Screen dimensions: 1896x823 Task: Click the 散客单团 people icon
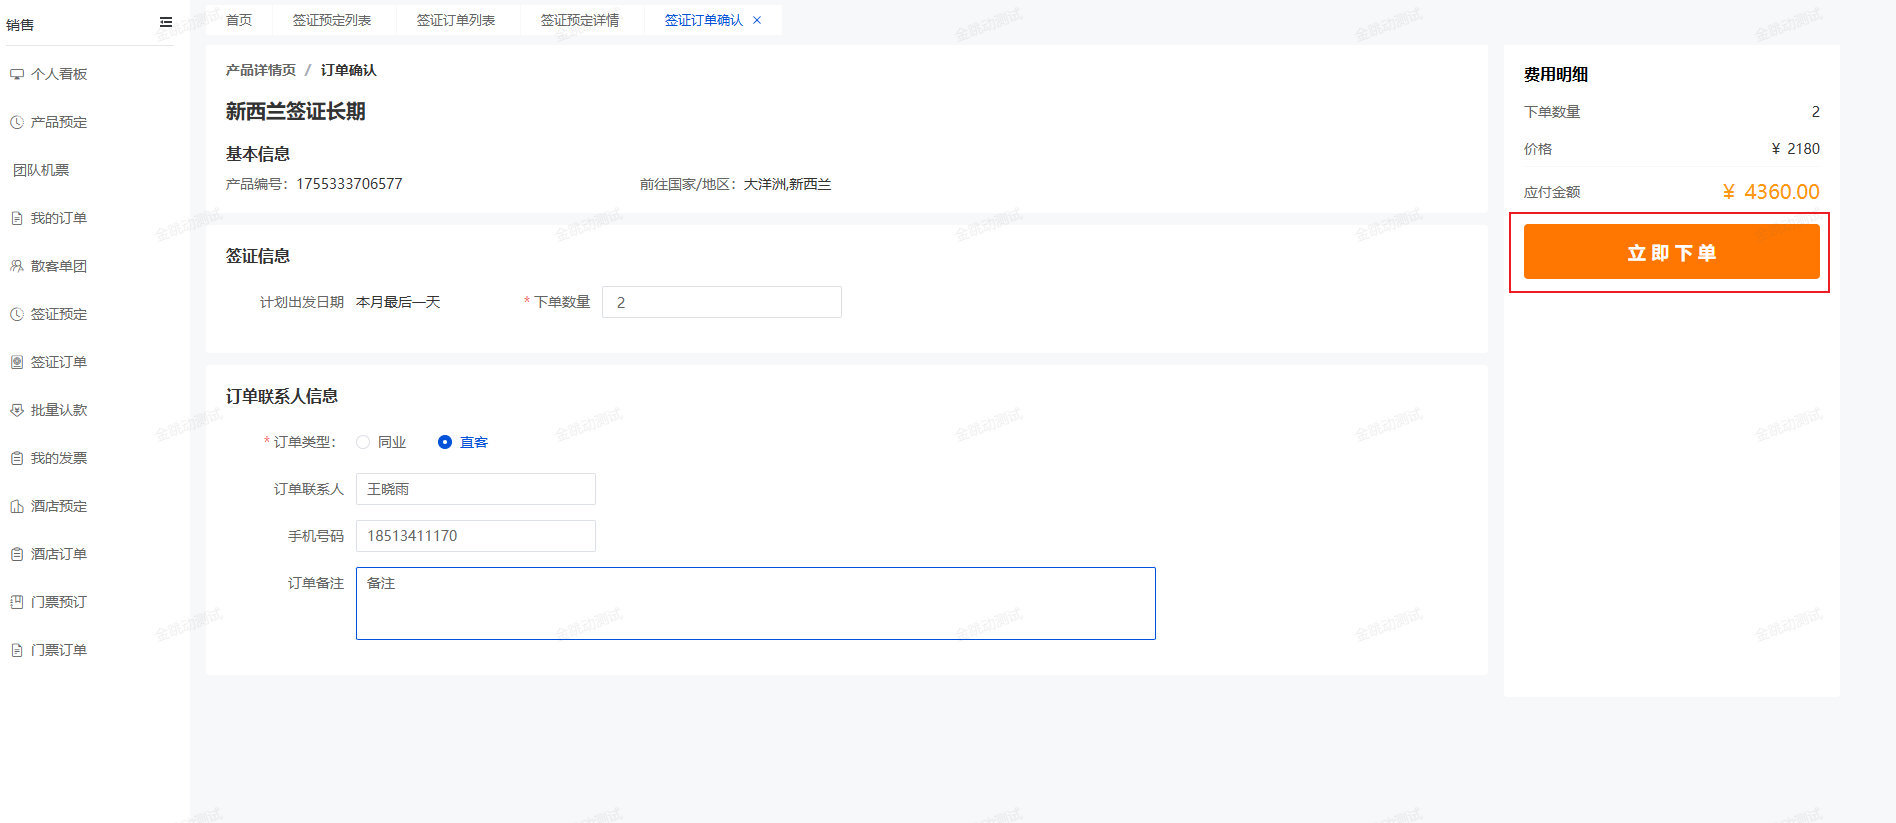(17, 266)
